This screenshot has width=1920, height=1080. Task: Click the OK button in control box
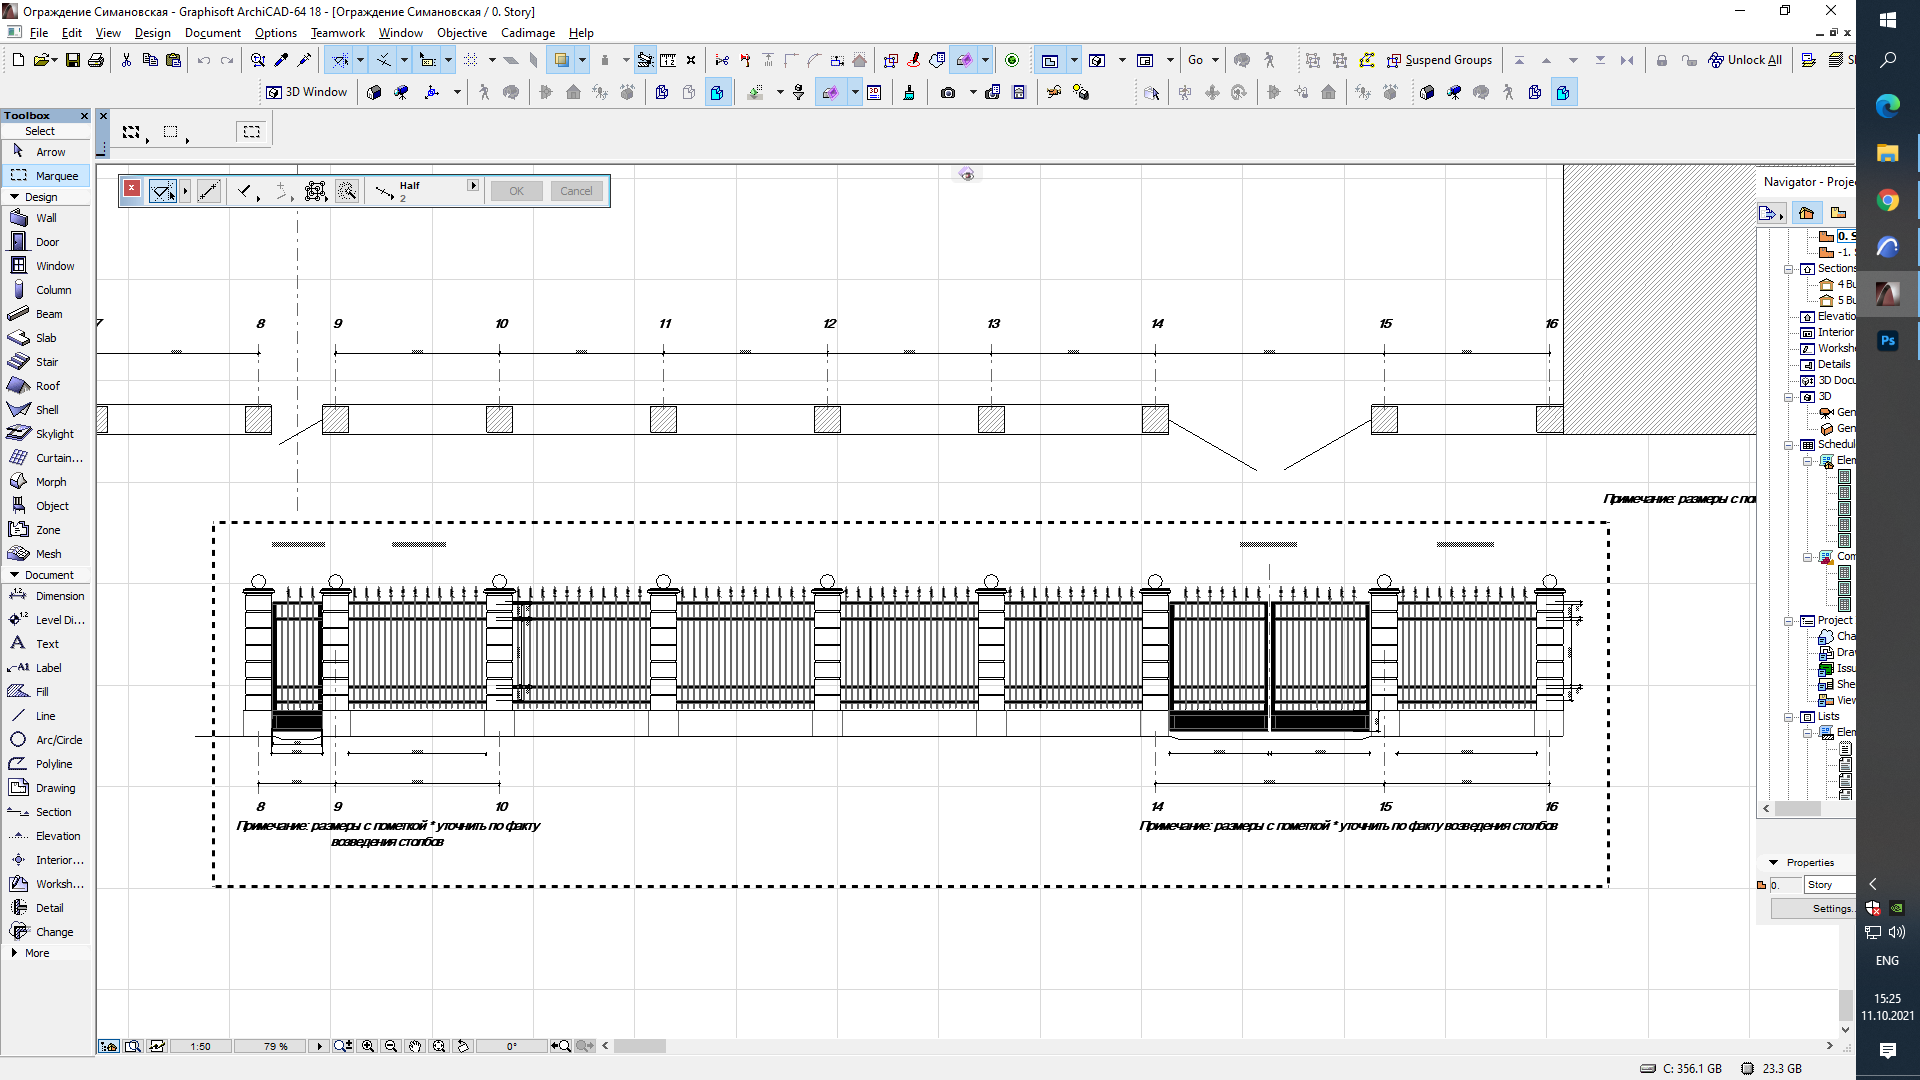(516, 191)
